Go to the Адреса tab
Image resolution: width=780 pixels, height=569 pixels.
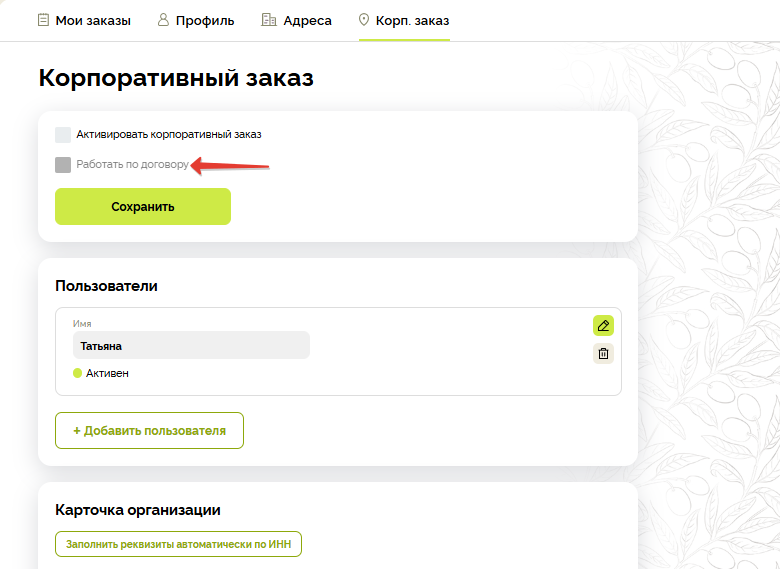point(308,20)
